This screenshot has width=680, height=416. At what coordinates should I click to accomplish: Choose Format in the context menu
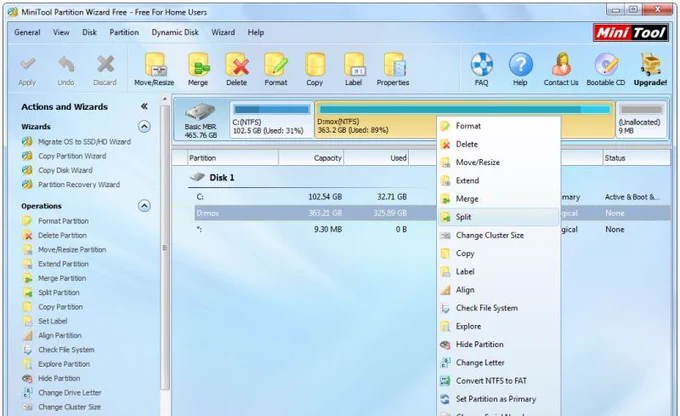pyautogui.click(x=498, y=126)
